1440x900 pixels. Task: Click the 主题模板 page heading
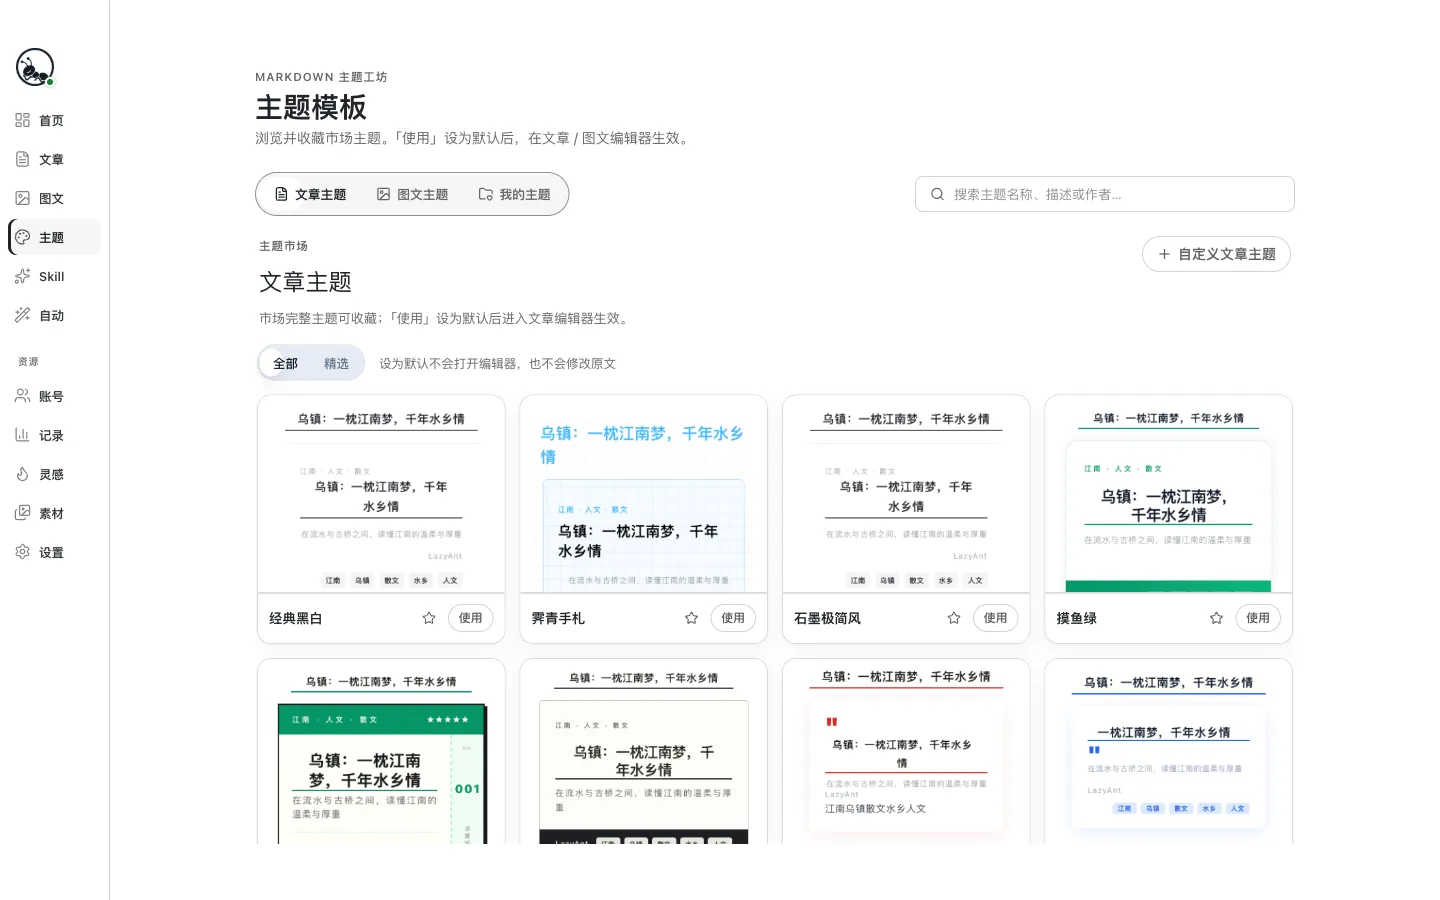point(311,107)
